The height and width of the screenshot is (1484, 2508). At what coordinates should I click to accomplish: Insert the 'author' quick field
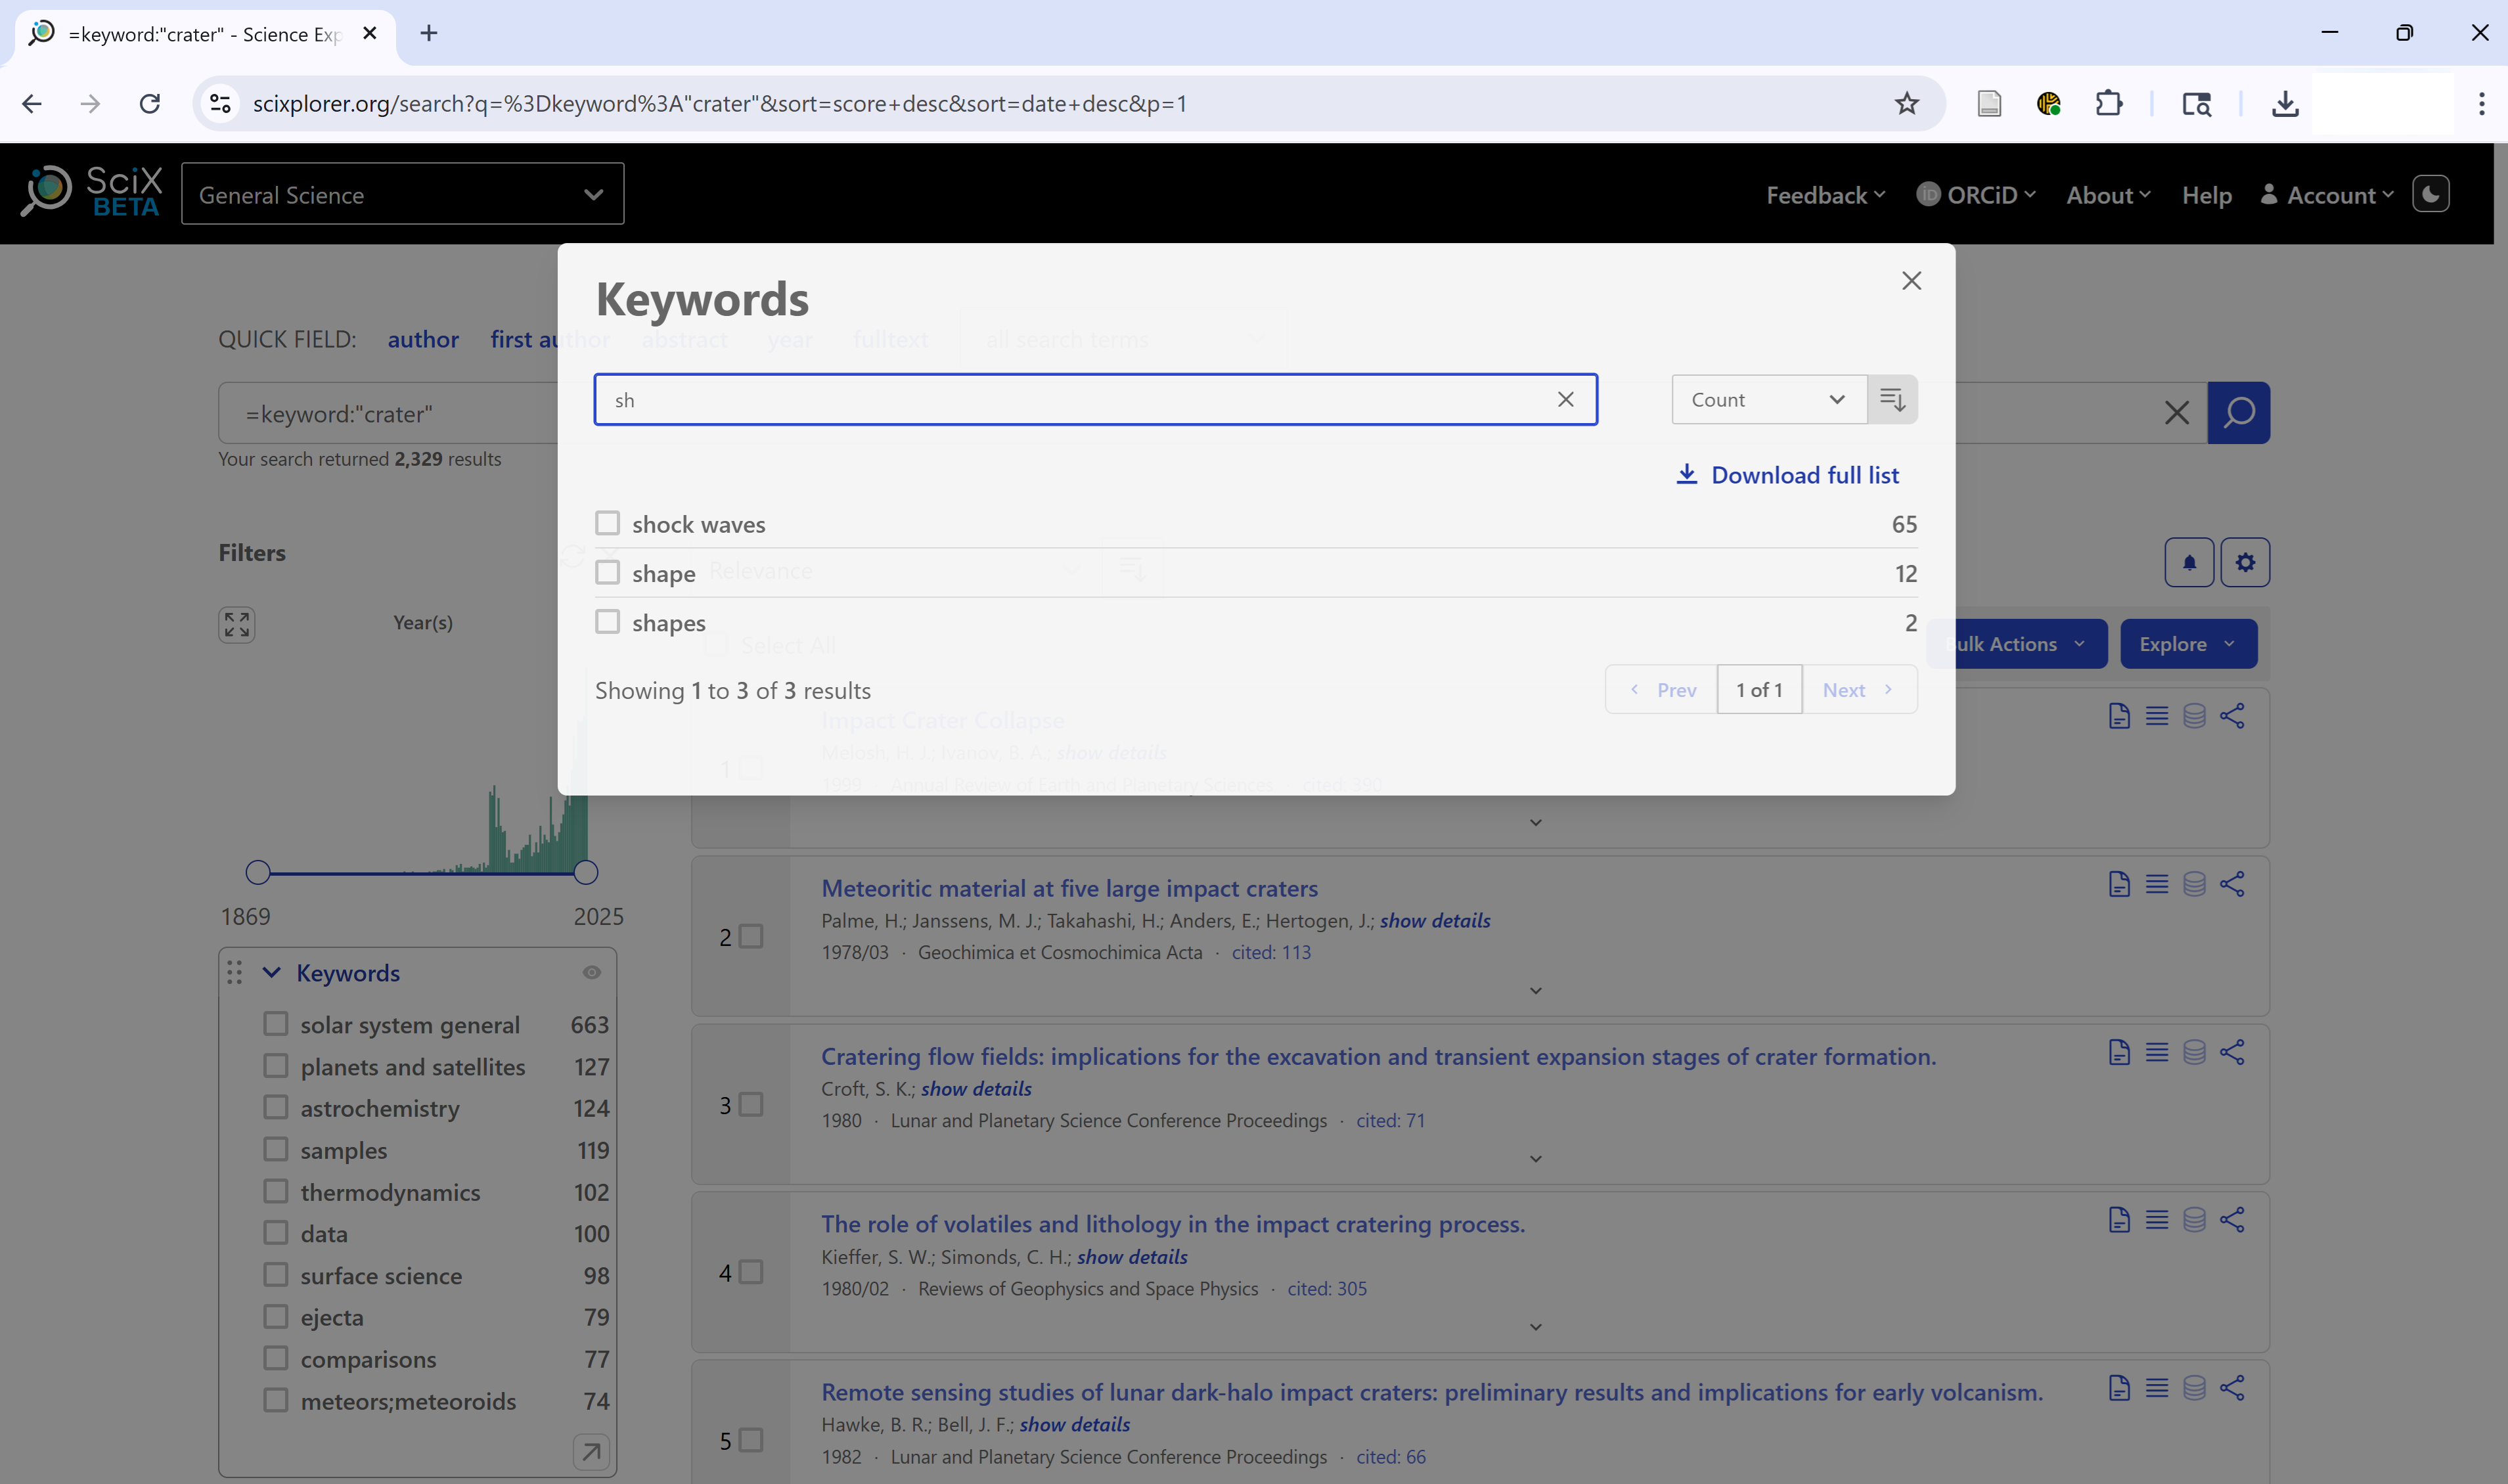[x=423, y=339]
